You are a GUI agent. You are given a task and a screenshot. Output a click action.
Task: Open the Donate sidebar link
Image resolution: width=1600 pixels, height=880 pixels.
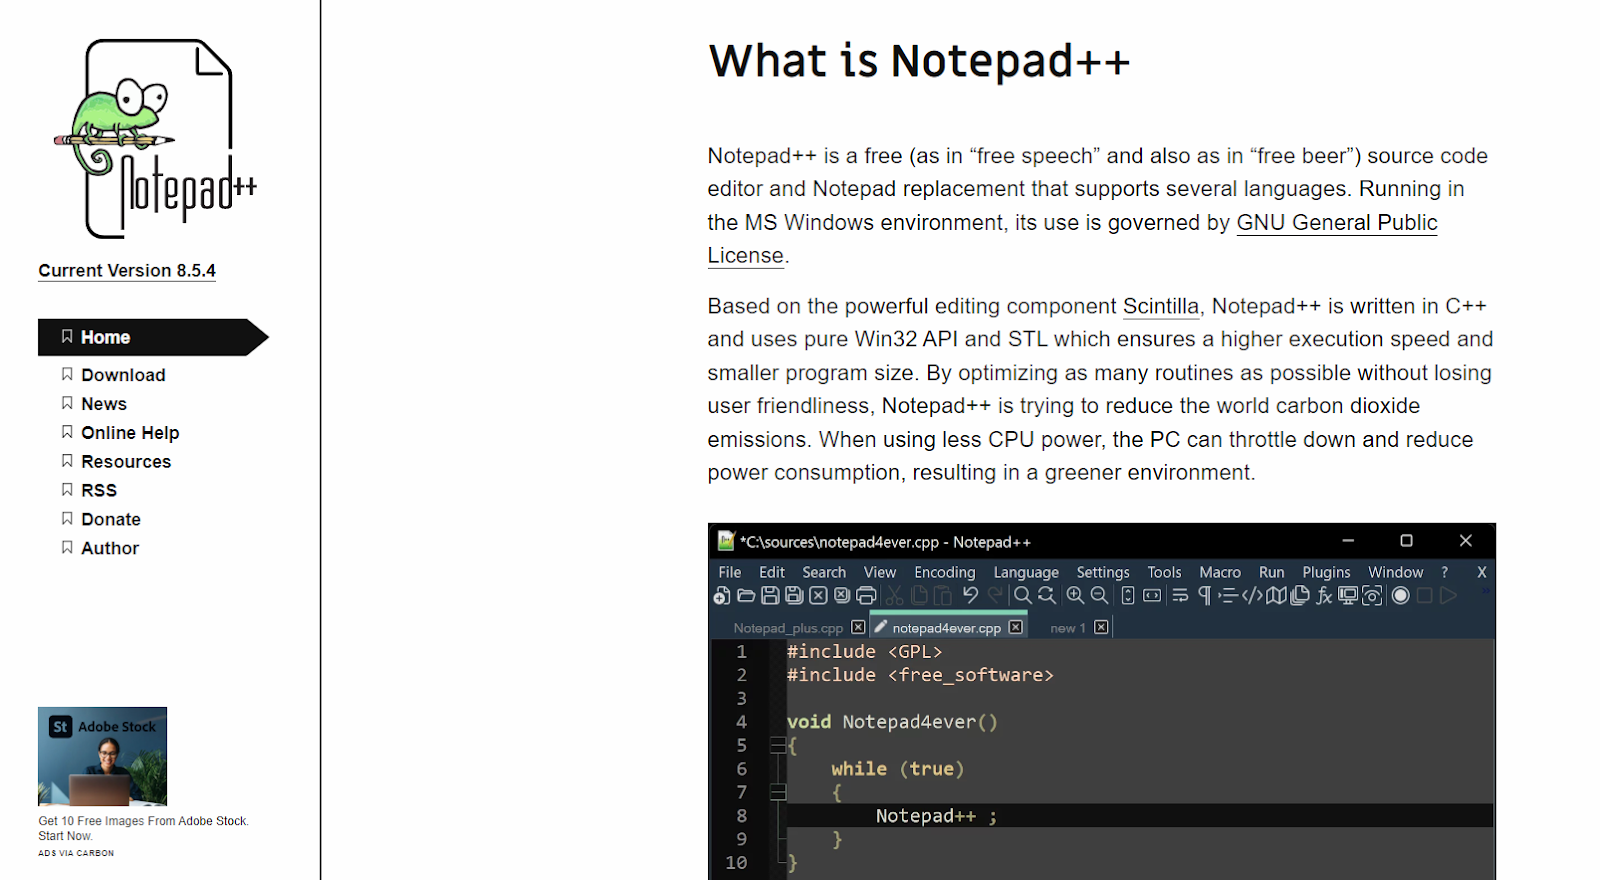[x=111, y=520]
